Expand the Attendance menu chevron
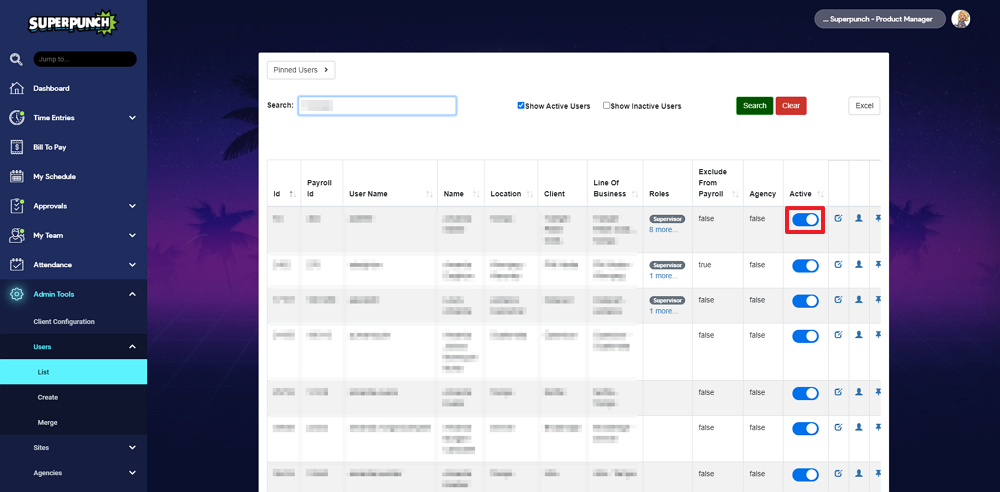 [133, 265]
